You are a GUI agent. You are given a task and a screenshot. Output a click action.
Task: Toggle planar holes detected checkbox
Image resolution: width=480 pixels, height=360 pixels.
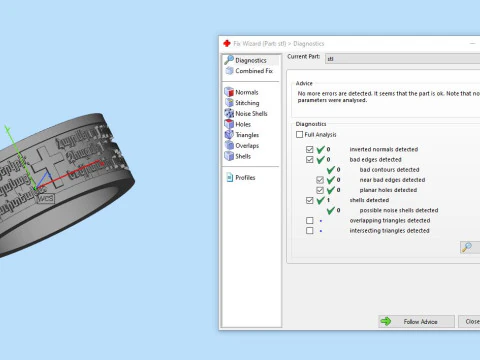[320, 190]
